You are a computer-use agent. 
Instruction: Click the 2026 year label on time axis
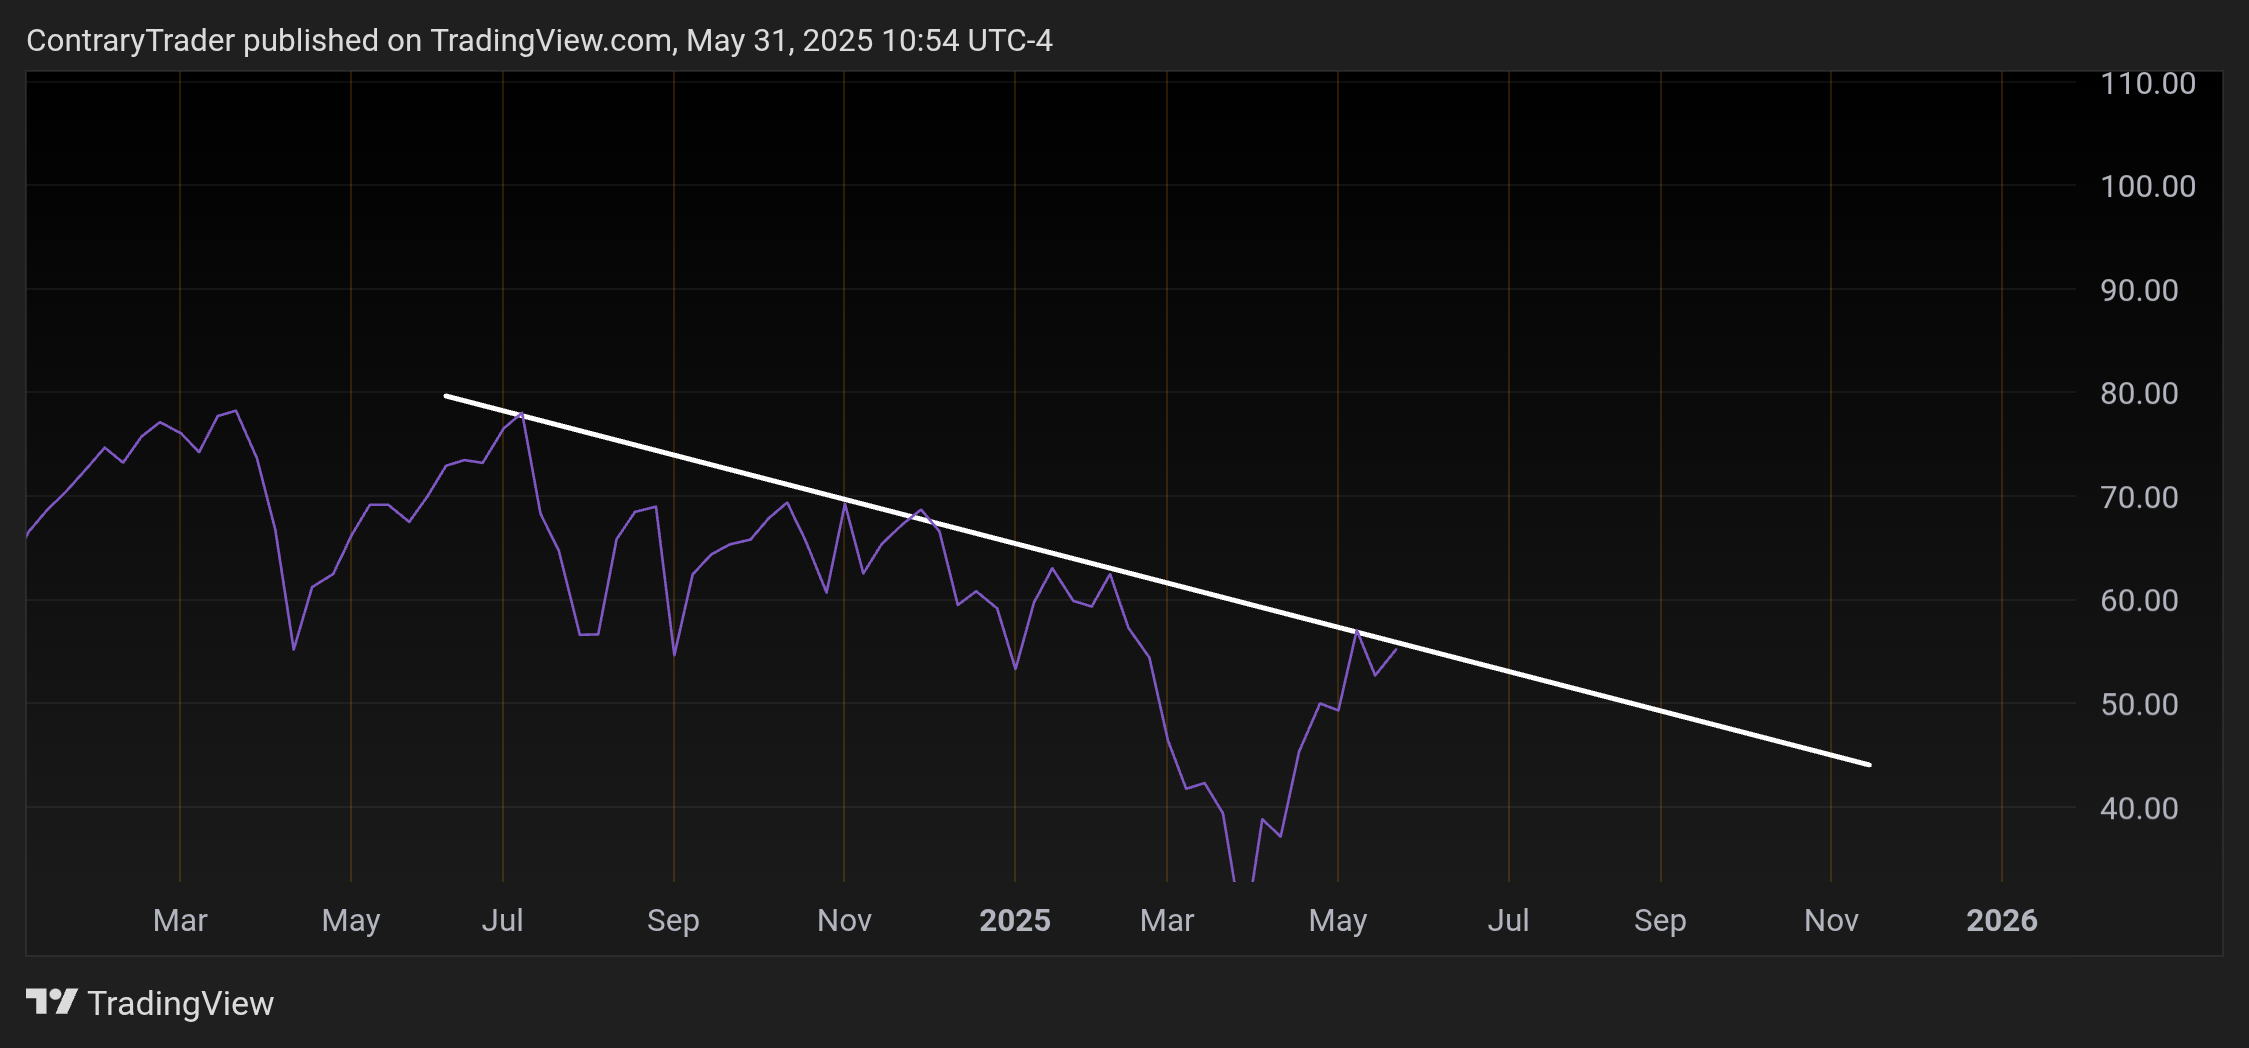pos(2002,920)
